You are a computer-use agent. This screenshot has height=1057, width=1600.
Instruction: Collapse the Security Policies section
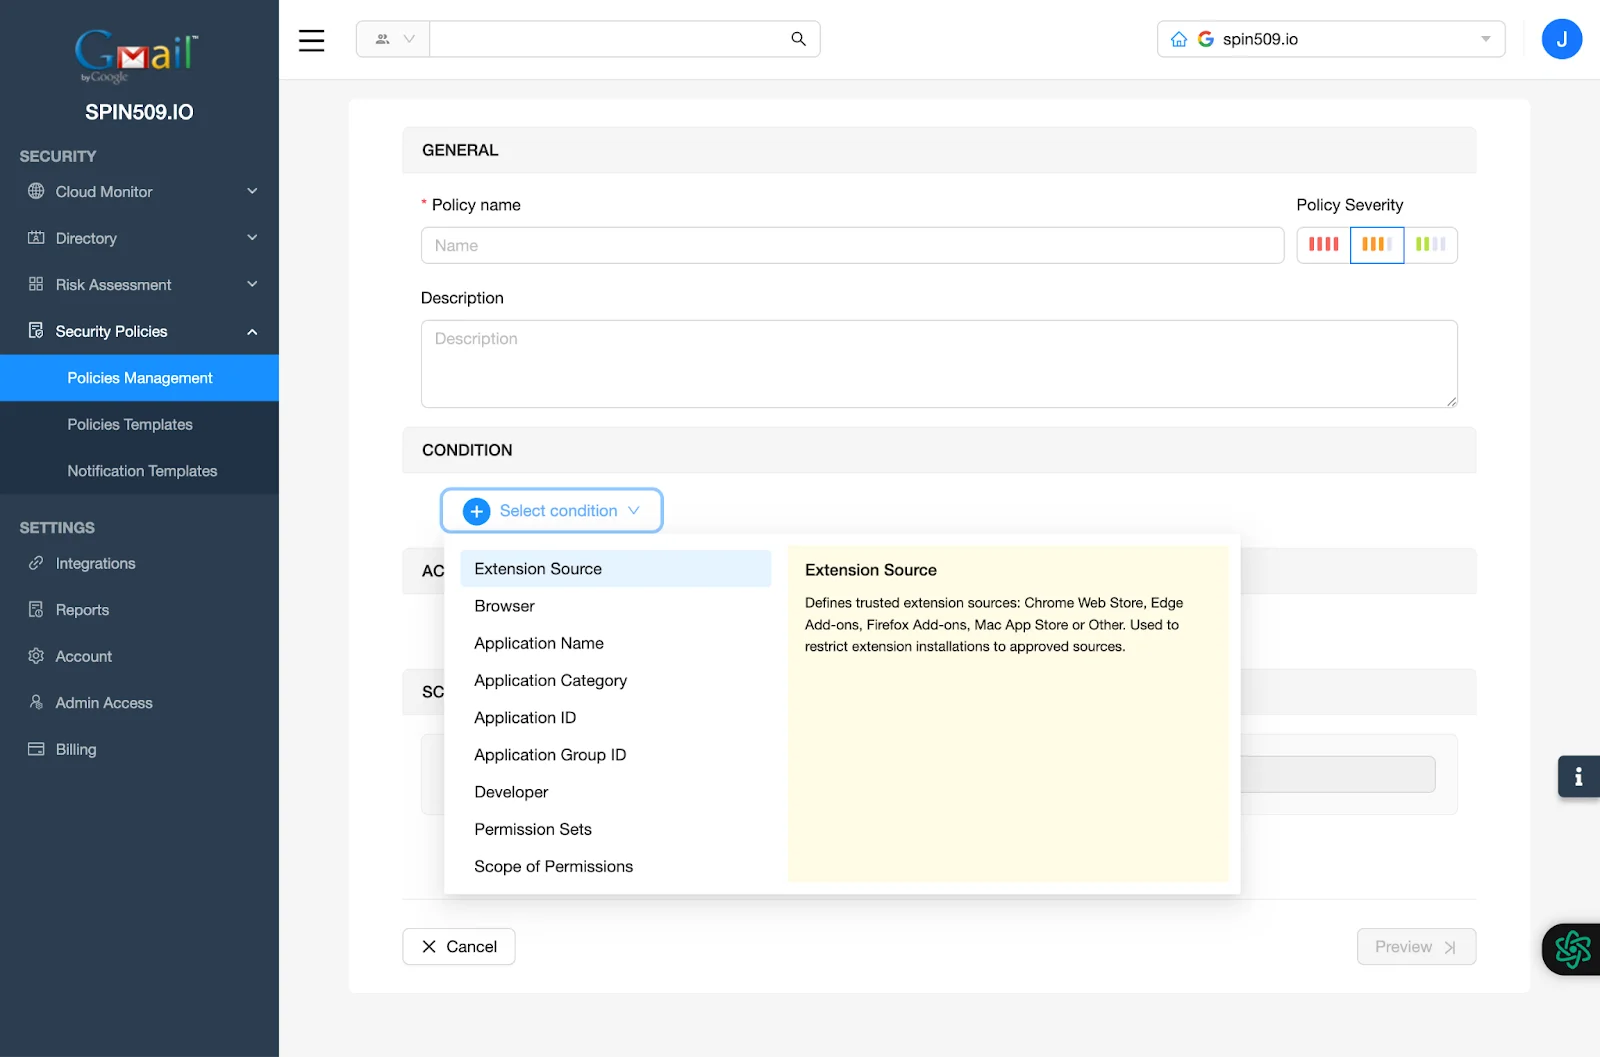[x=252, y=331]
